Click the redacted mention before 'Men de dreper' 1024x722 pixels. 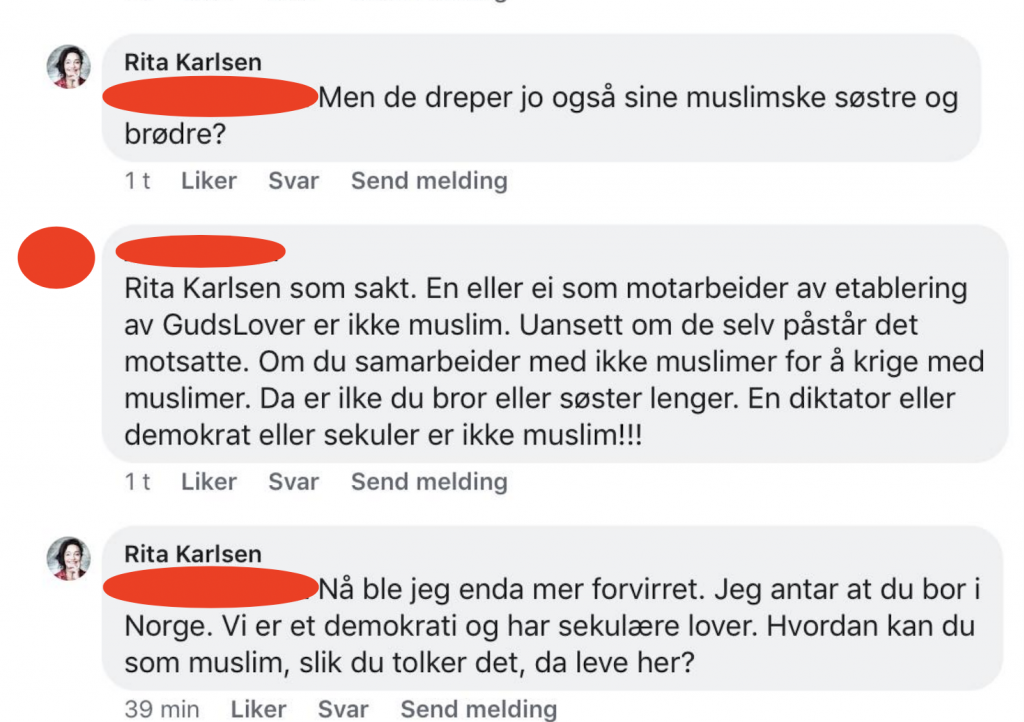pyautogui.click(x=210, y=99)
